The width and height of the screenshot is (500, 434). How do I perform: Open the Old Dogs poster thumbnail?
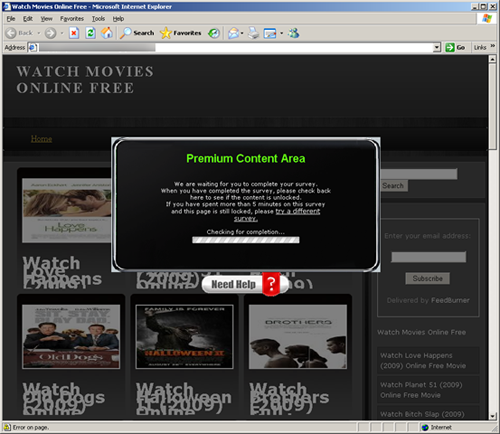[x=71, y=337]
